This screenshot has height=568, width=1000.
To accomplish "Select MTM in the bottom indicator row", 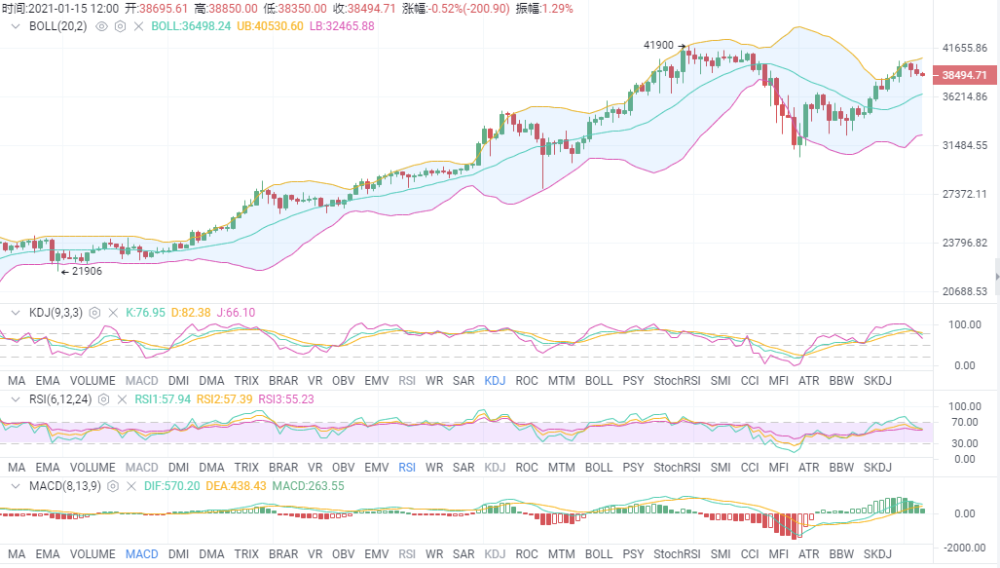I will click(x=561, y=554).
